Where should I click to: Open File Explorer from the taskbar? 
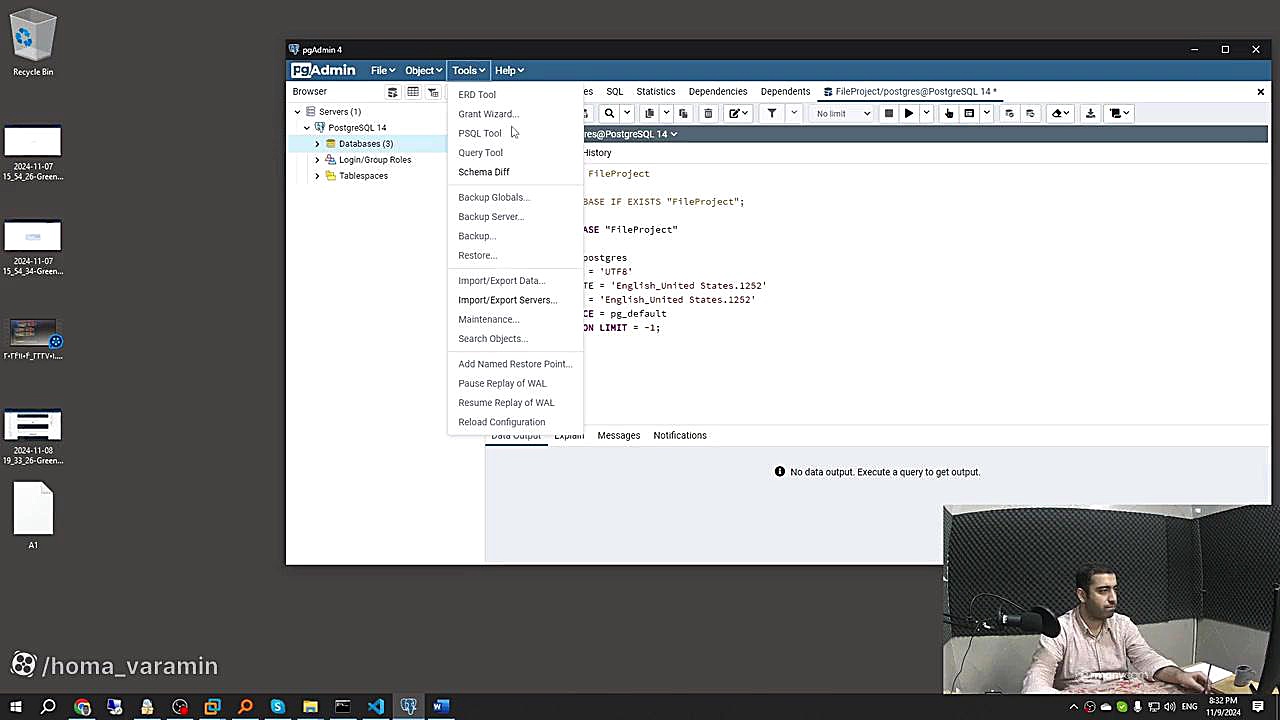click(x=310, y=707)
